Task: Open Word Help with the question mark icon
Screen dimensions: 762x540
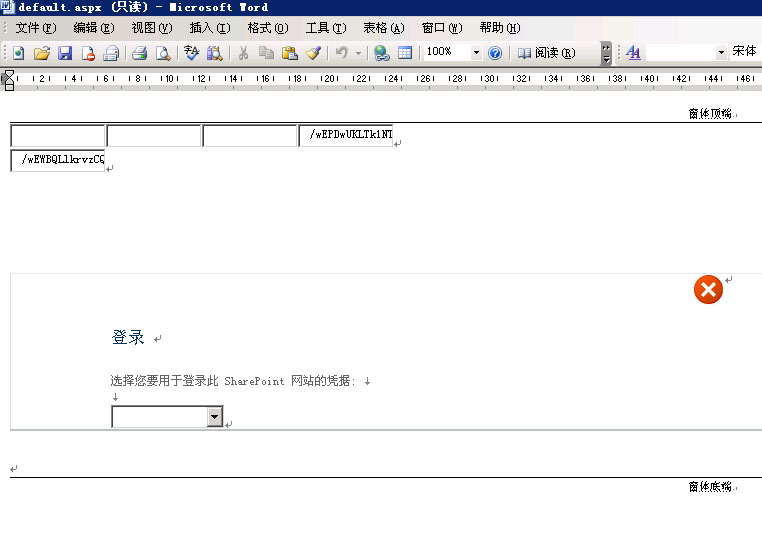Action: (x=495, y=52)
